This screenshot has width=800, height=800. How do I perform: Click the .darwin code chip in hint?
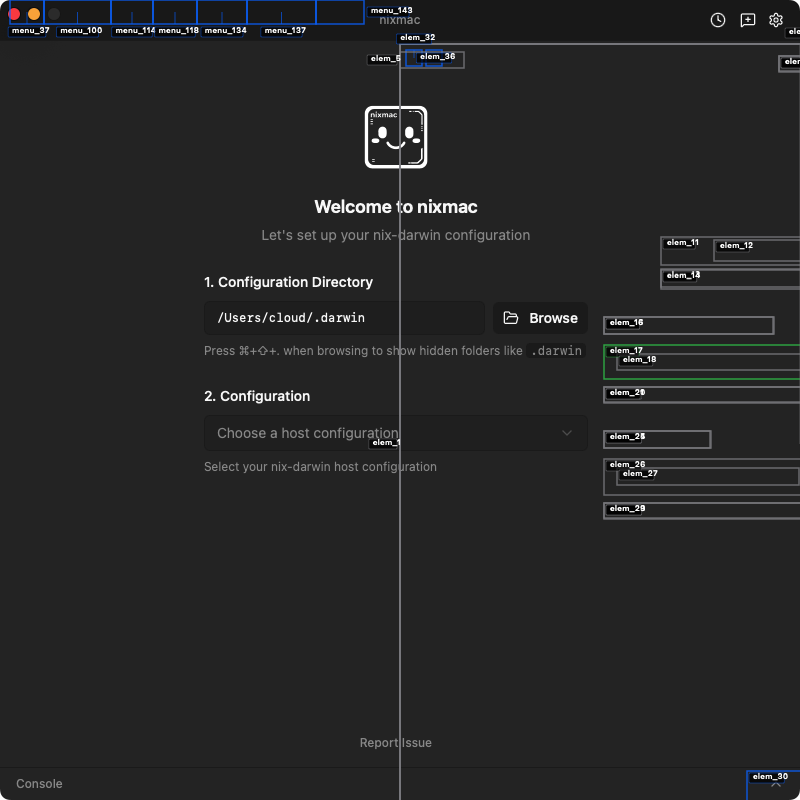pos(556,351)
